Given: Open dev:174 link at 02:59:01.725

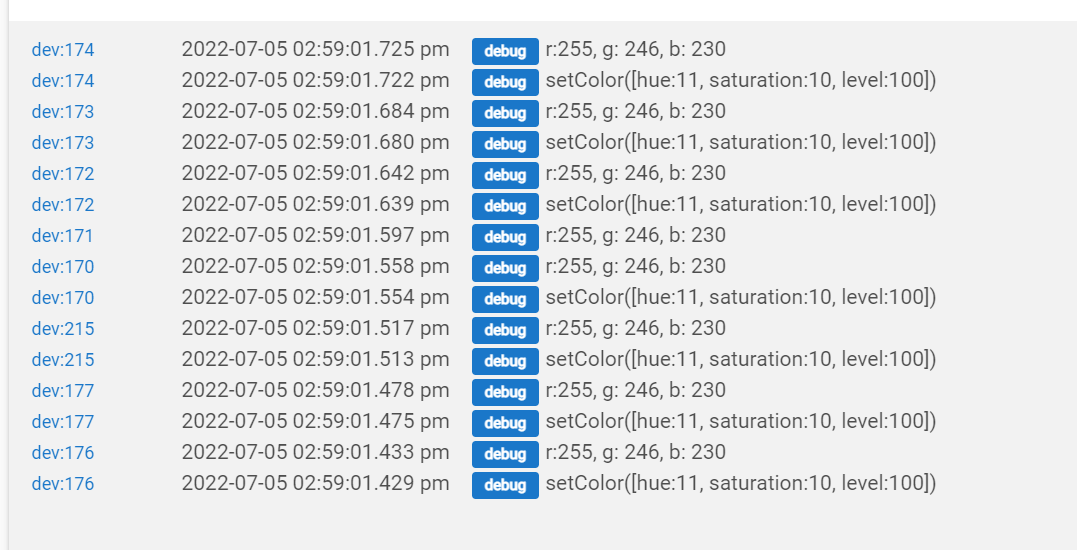Looking at the screenshot, I should click(x=63, y=50).
